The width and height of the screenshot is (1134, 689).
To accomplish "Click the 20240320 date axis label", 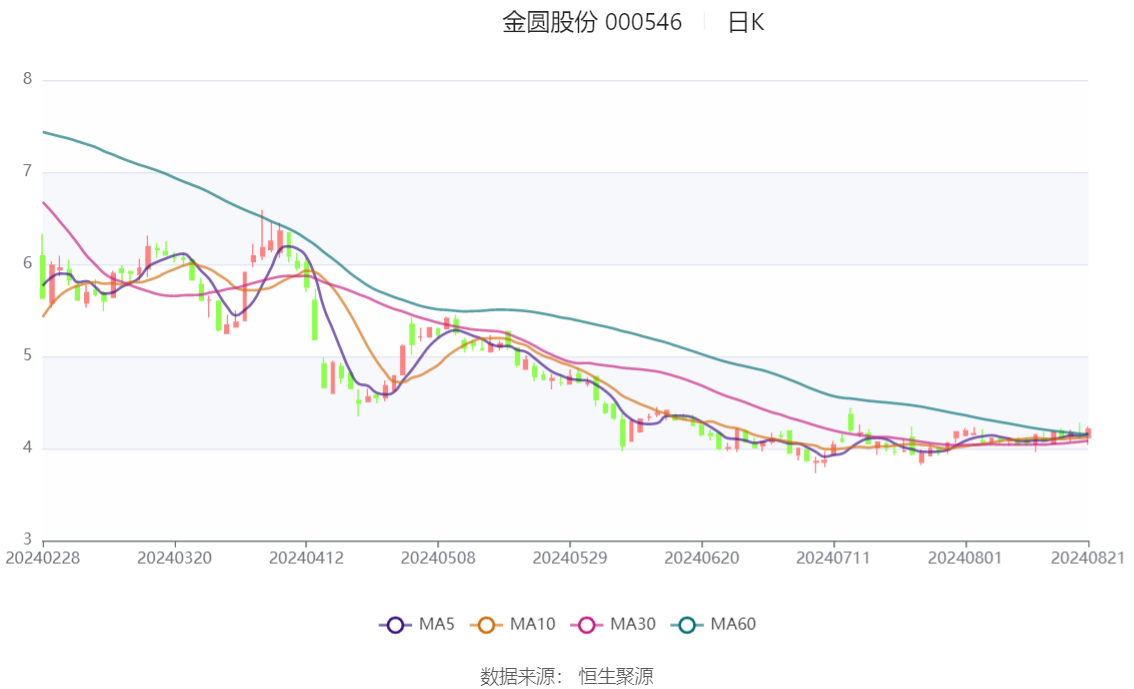I will pos(174,558).
